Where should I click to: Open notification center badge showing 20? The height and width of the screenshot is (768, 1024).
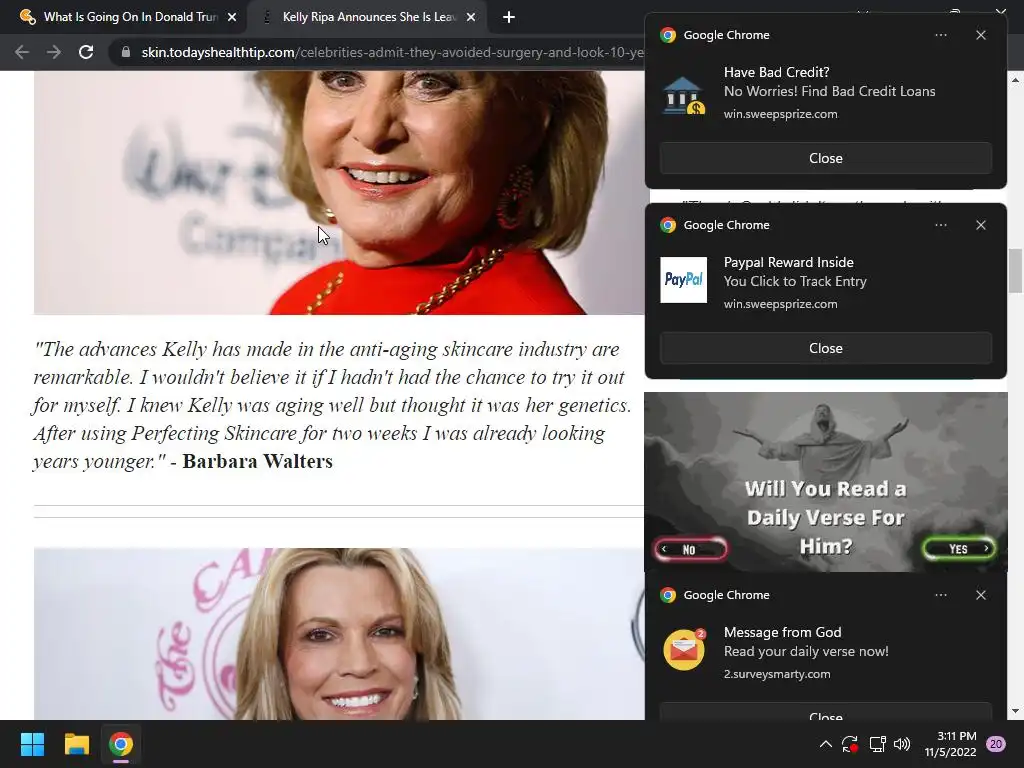click(x=996, y=744)
